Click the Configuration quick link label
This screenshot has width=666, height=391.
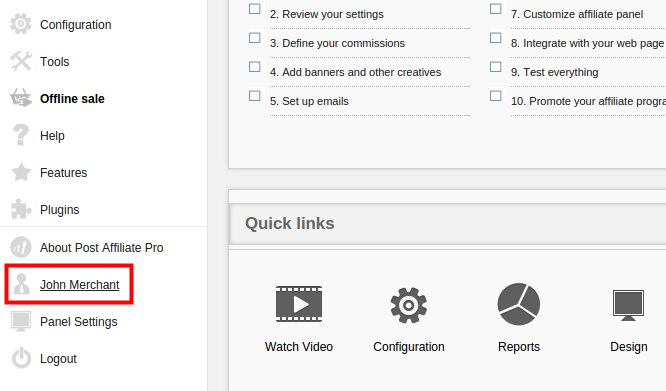click(409, 347)
